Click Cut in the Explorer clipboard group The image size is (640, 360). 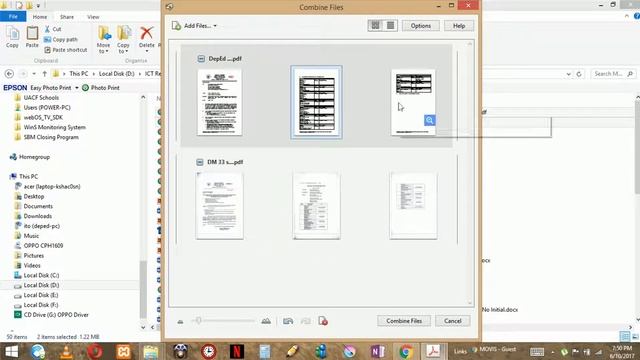(x=53, y=29)
